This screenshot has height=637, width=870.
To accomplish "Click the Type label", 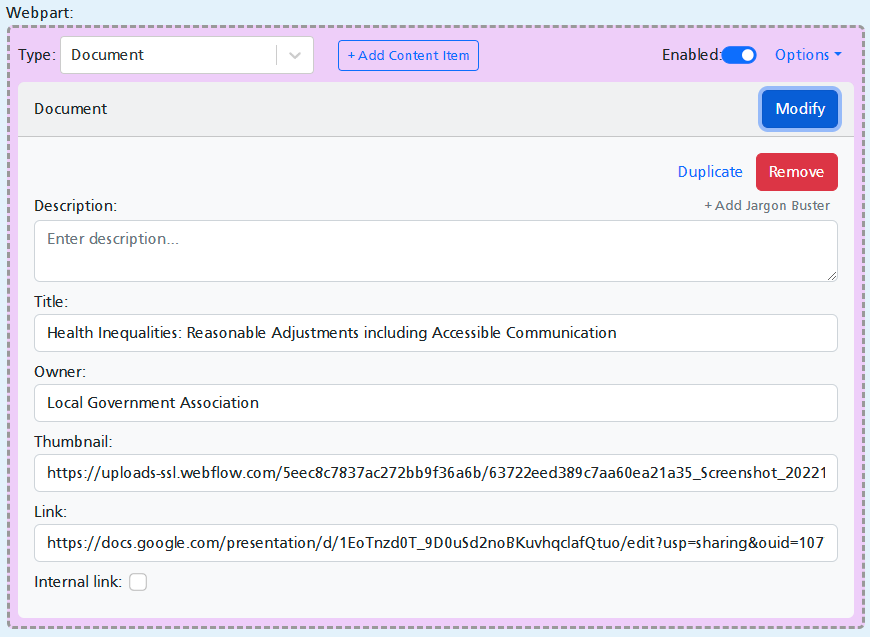I will [x=37, y=55].
